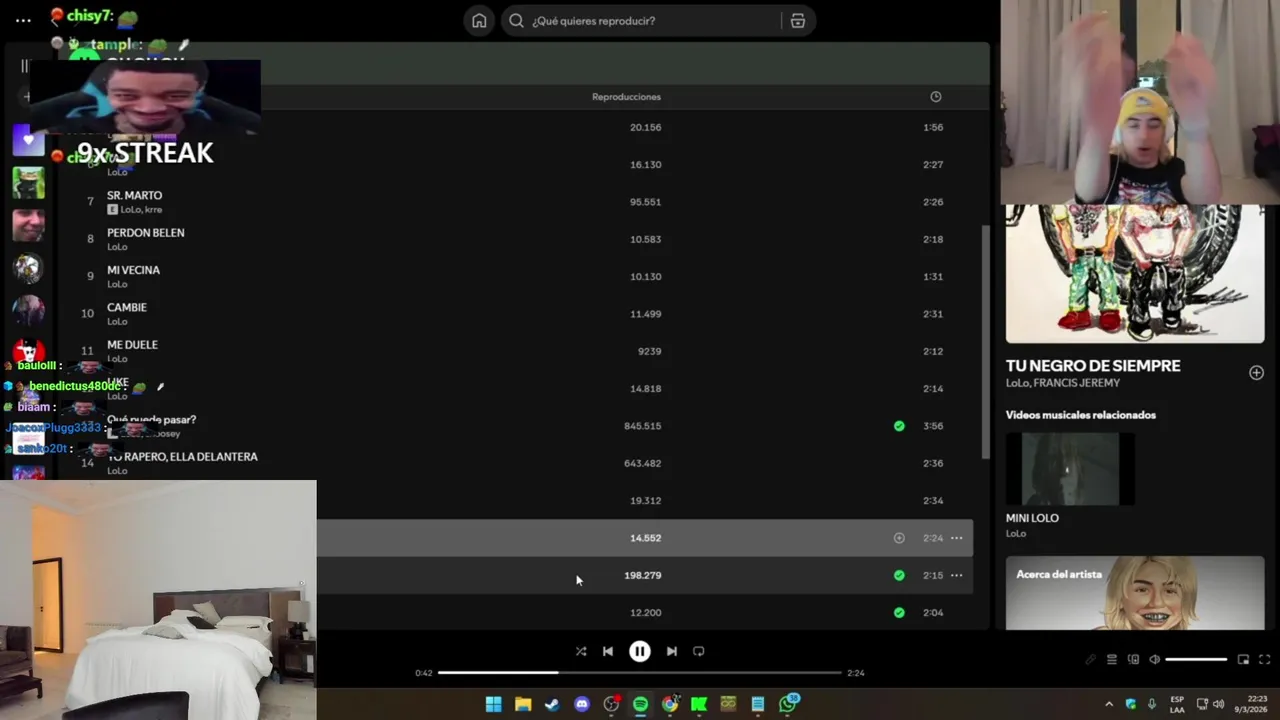Add the 14.552-plays track to Liked Songs
The height and width of the screenshot is (720, 1280).
899,538
